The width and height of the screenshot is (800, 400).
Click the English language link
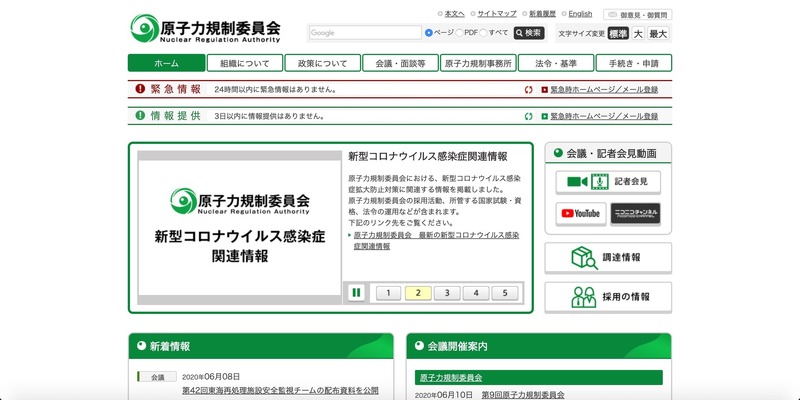pyautogui.click(x=580, y=14)
